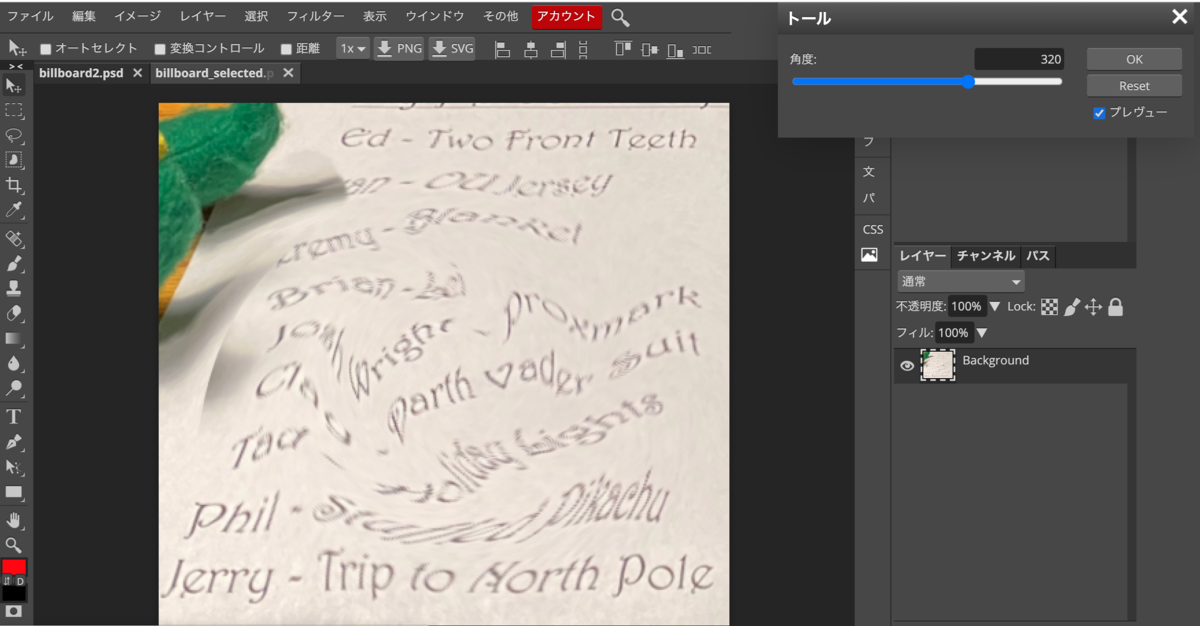1200x626 pixels.
Task: Open the イメージ menu
Action: (x=137, y=17)
